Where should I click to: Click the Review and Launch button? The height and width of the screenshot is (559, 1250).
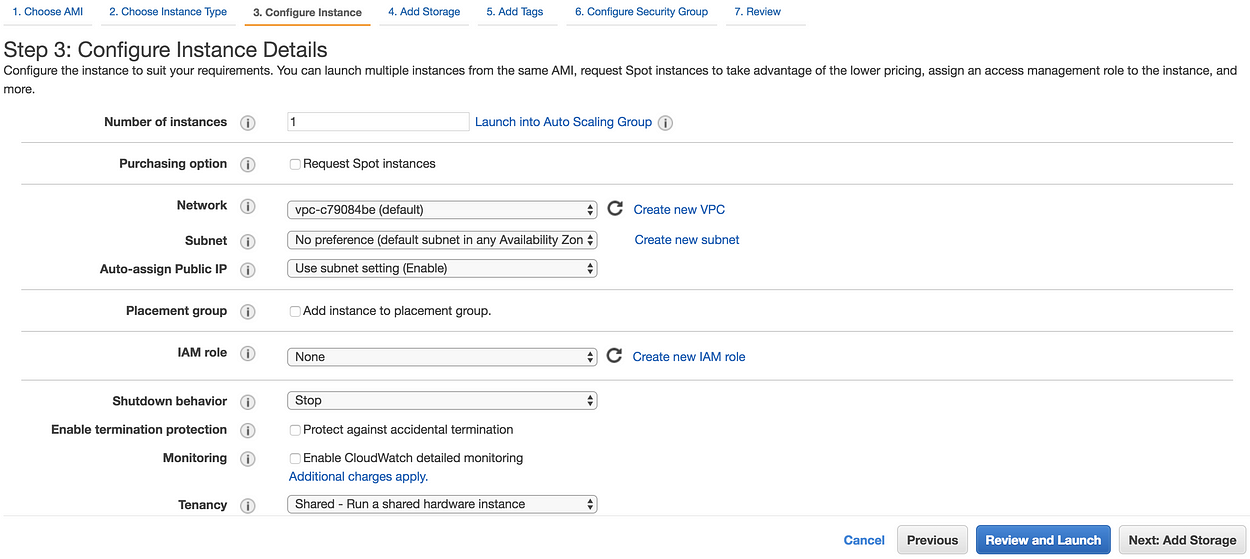click(x=1043, y=540)
